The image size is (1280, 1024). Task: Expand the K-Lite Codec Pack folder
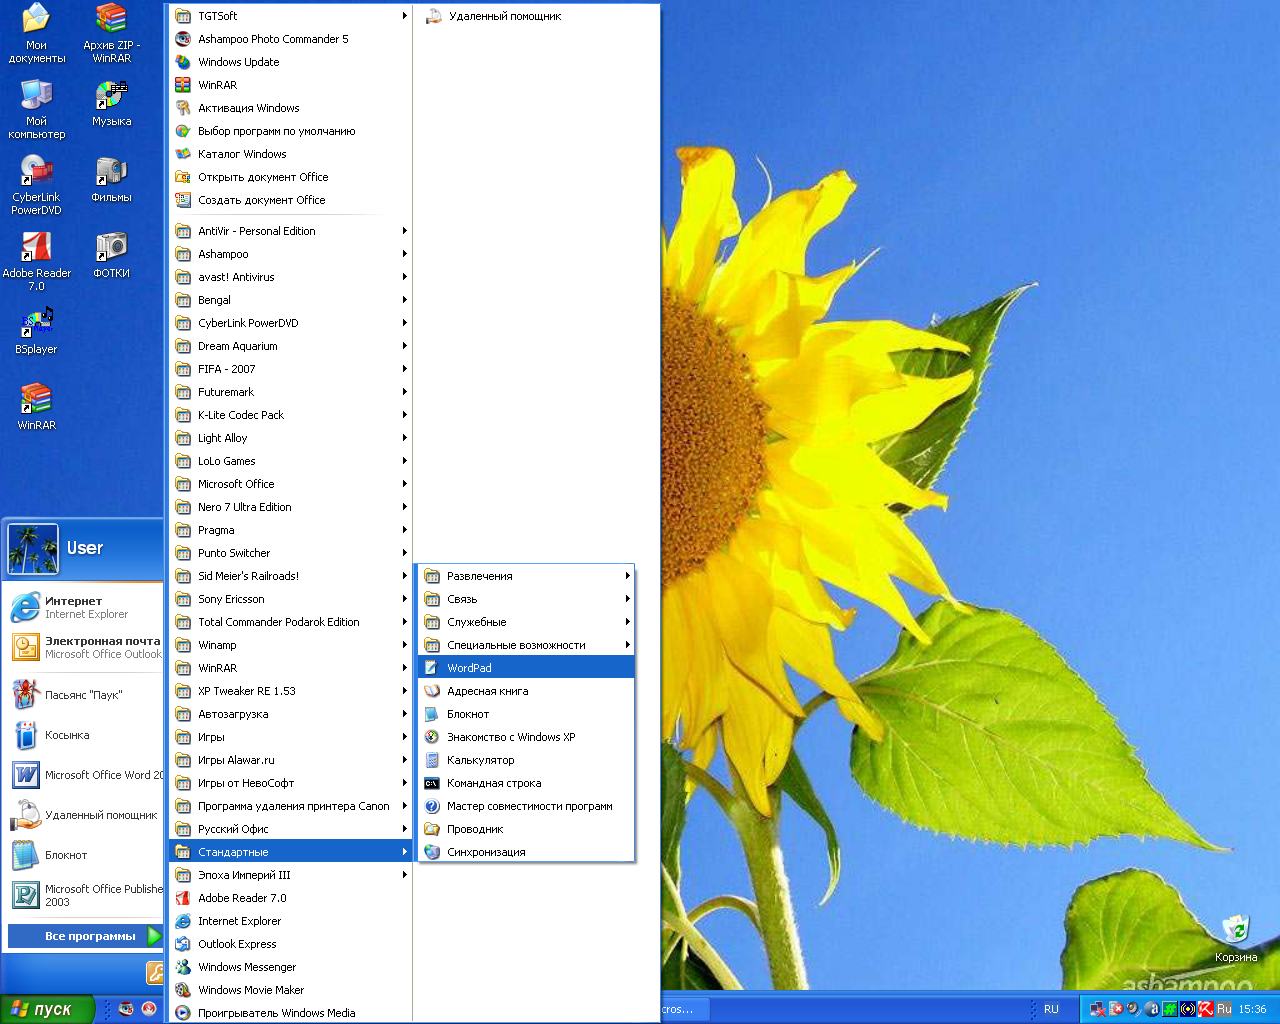[291, 415]
